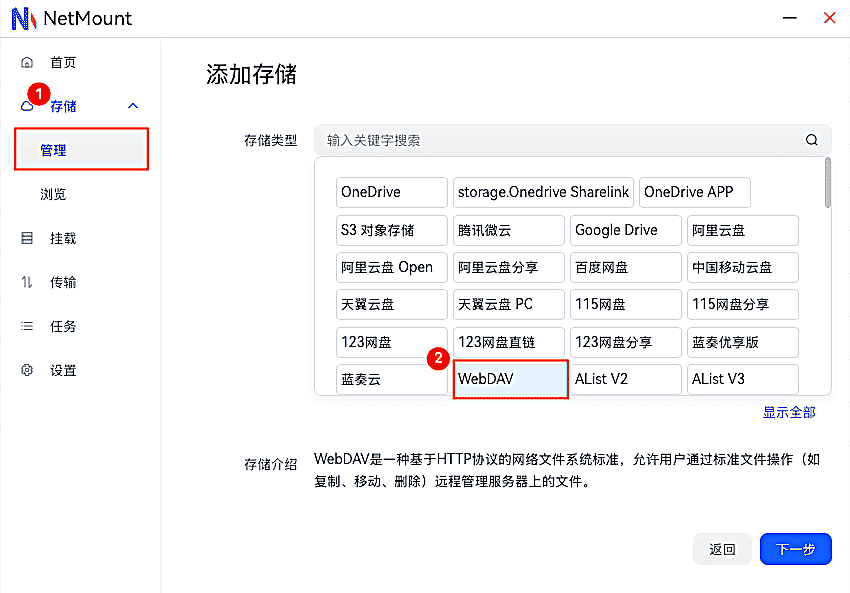850x593 pixels.
Task: Choose 百度网盘 storage type
Action: click(626, 267)
